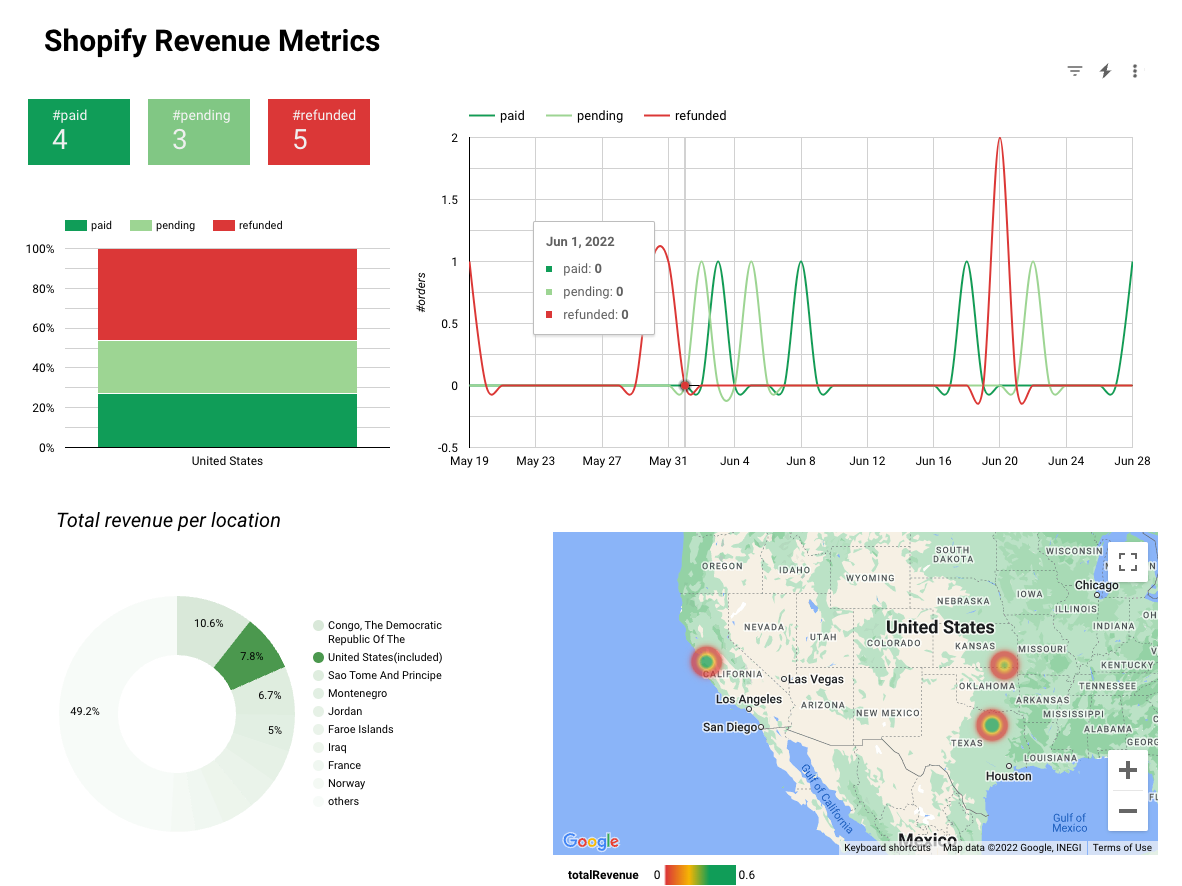Select Iraq legend entry
The width and height of the screenshot is (1182, 886).
pos(330,748)
